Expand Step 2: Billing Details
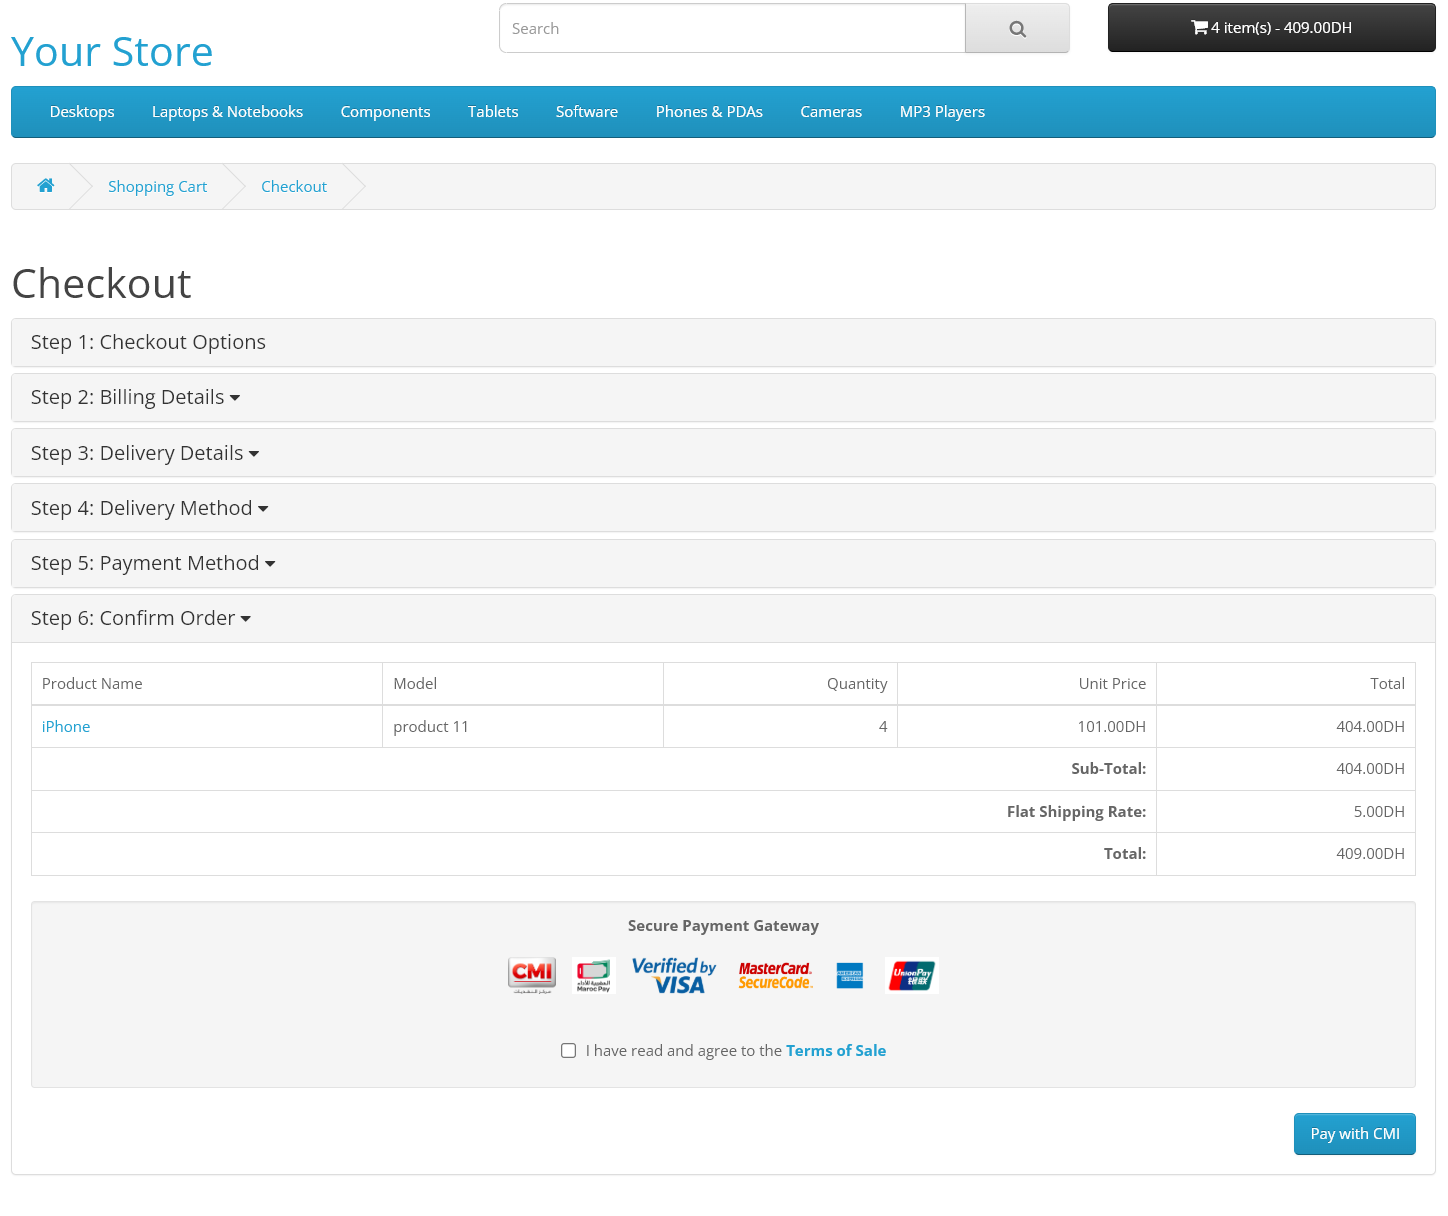 point(135,398)
